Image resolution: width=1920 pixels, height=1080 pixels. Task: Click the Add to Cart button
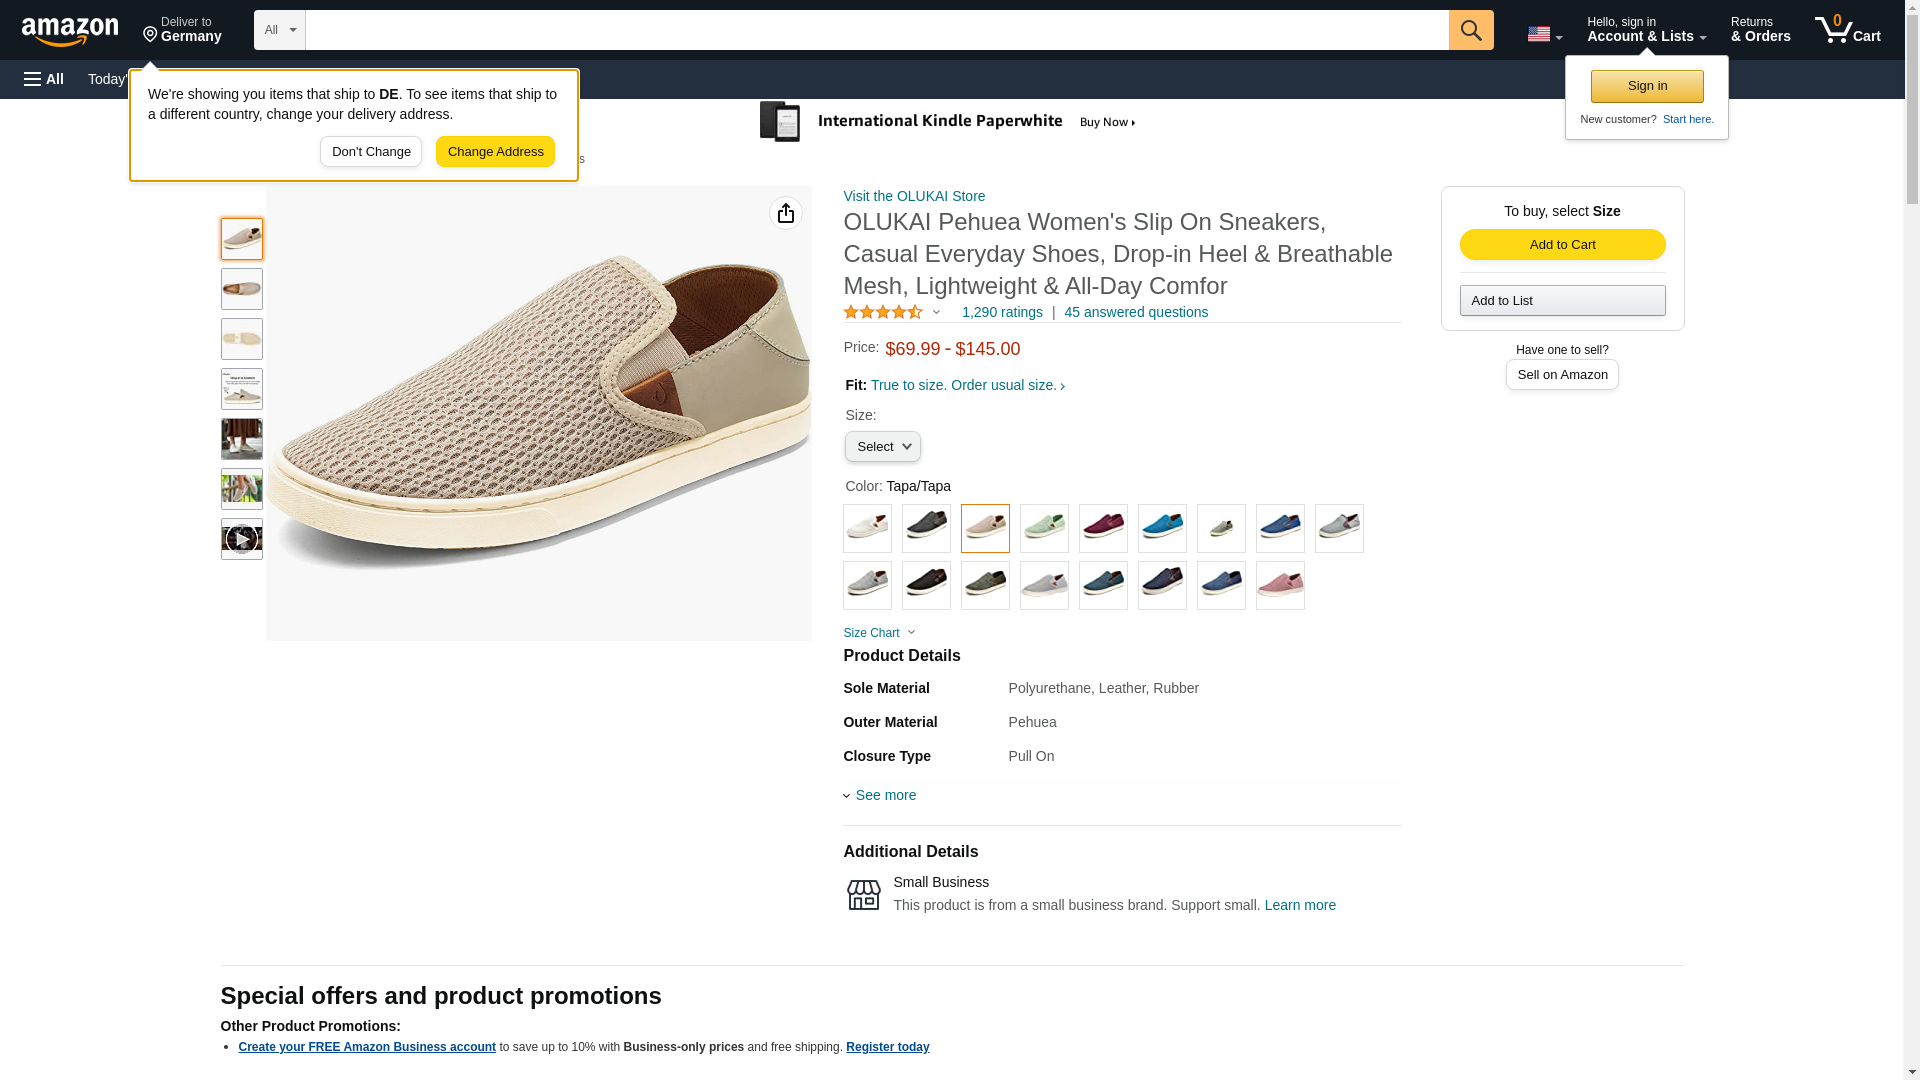click(x=1561, y=245)
